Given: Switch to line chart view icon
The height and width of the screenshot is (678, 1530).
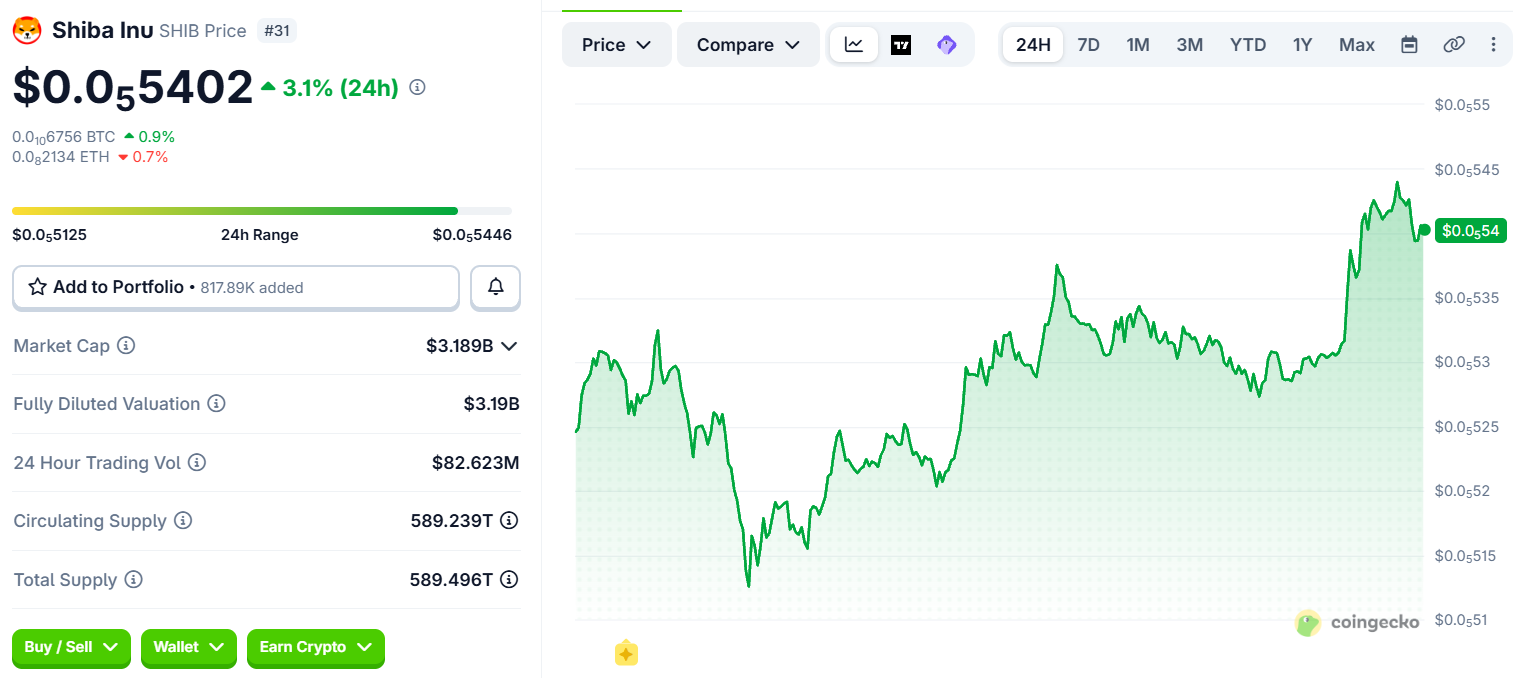Looking at the screenshot, I should 854,45.
